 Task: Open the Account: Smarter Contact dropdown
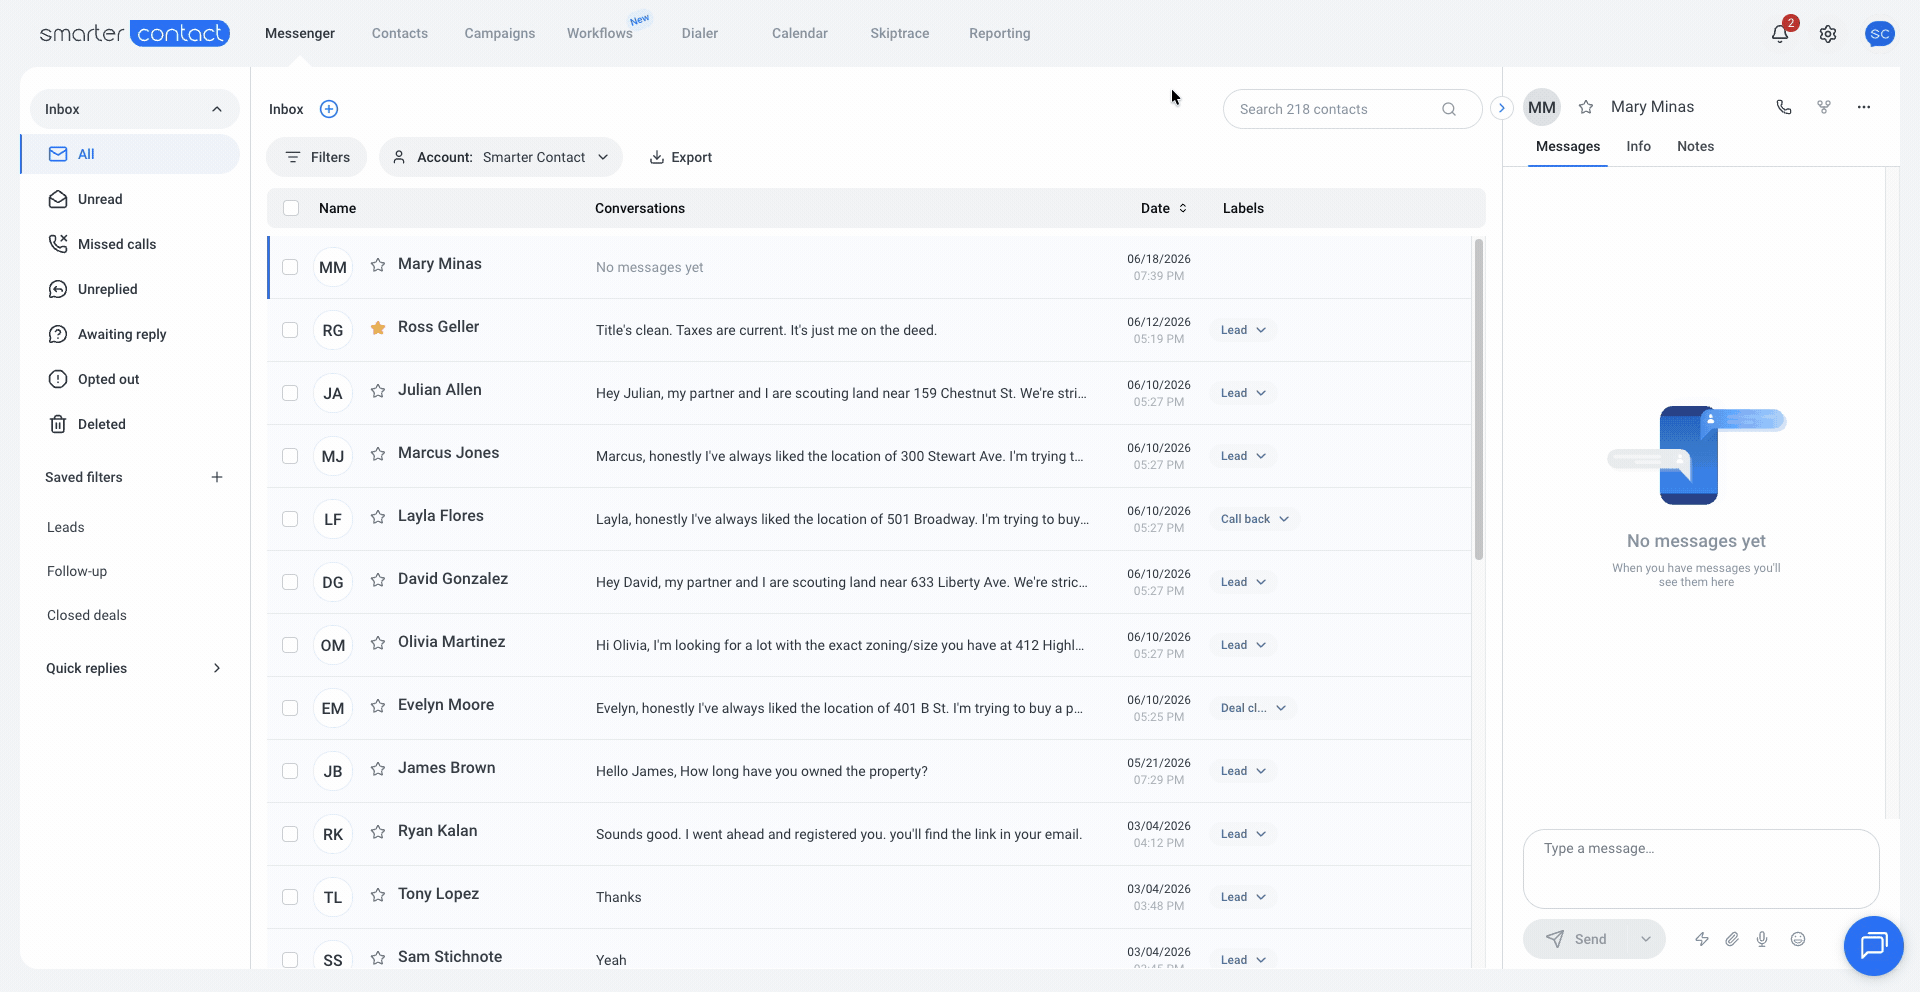point(501,157)
